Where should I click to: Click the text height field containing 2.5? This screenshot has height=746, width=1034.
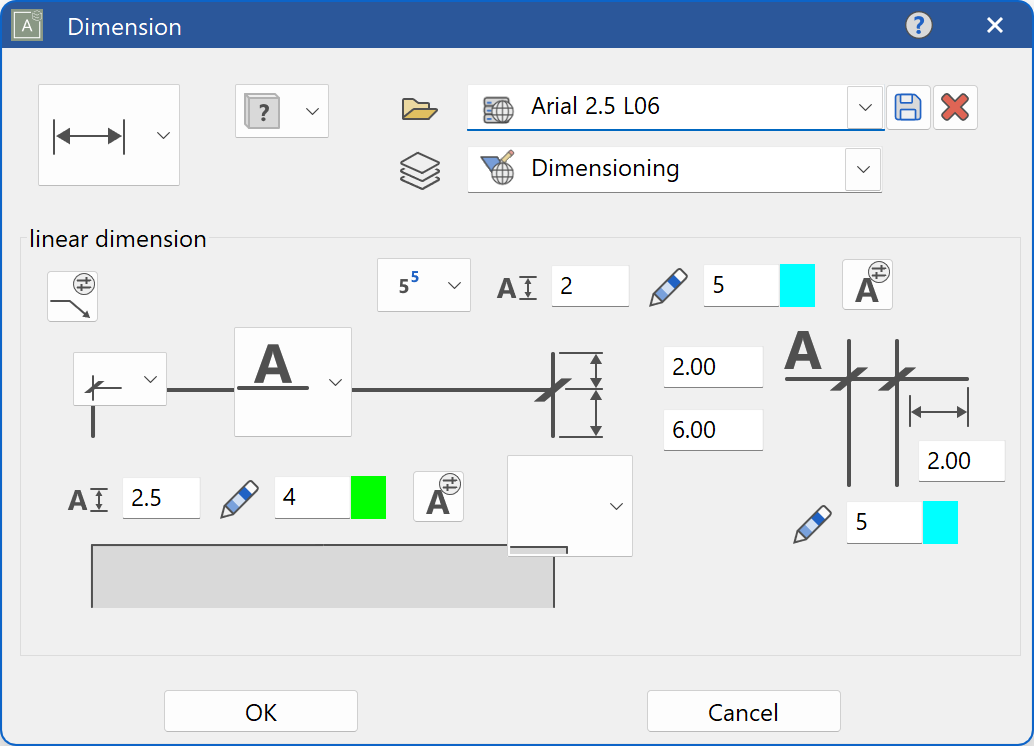tap(161, 497)
